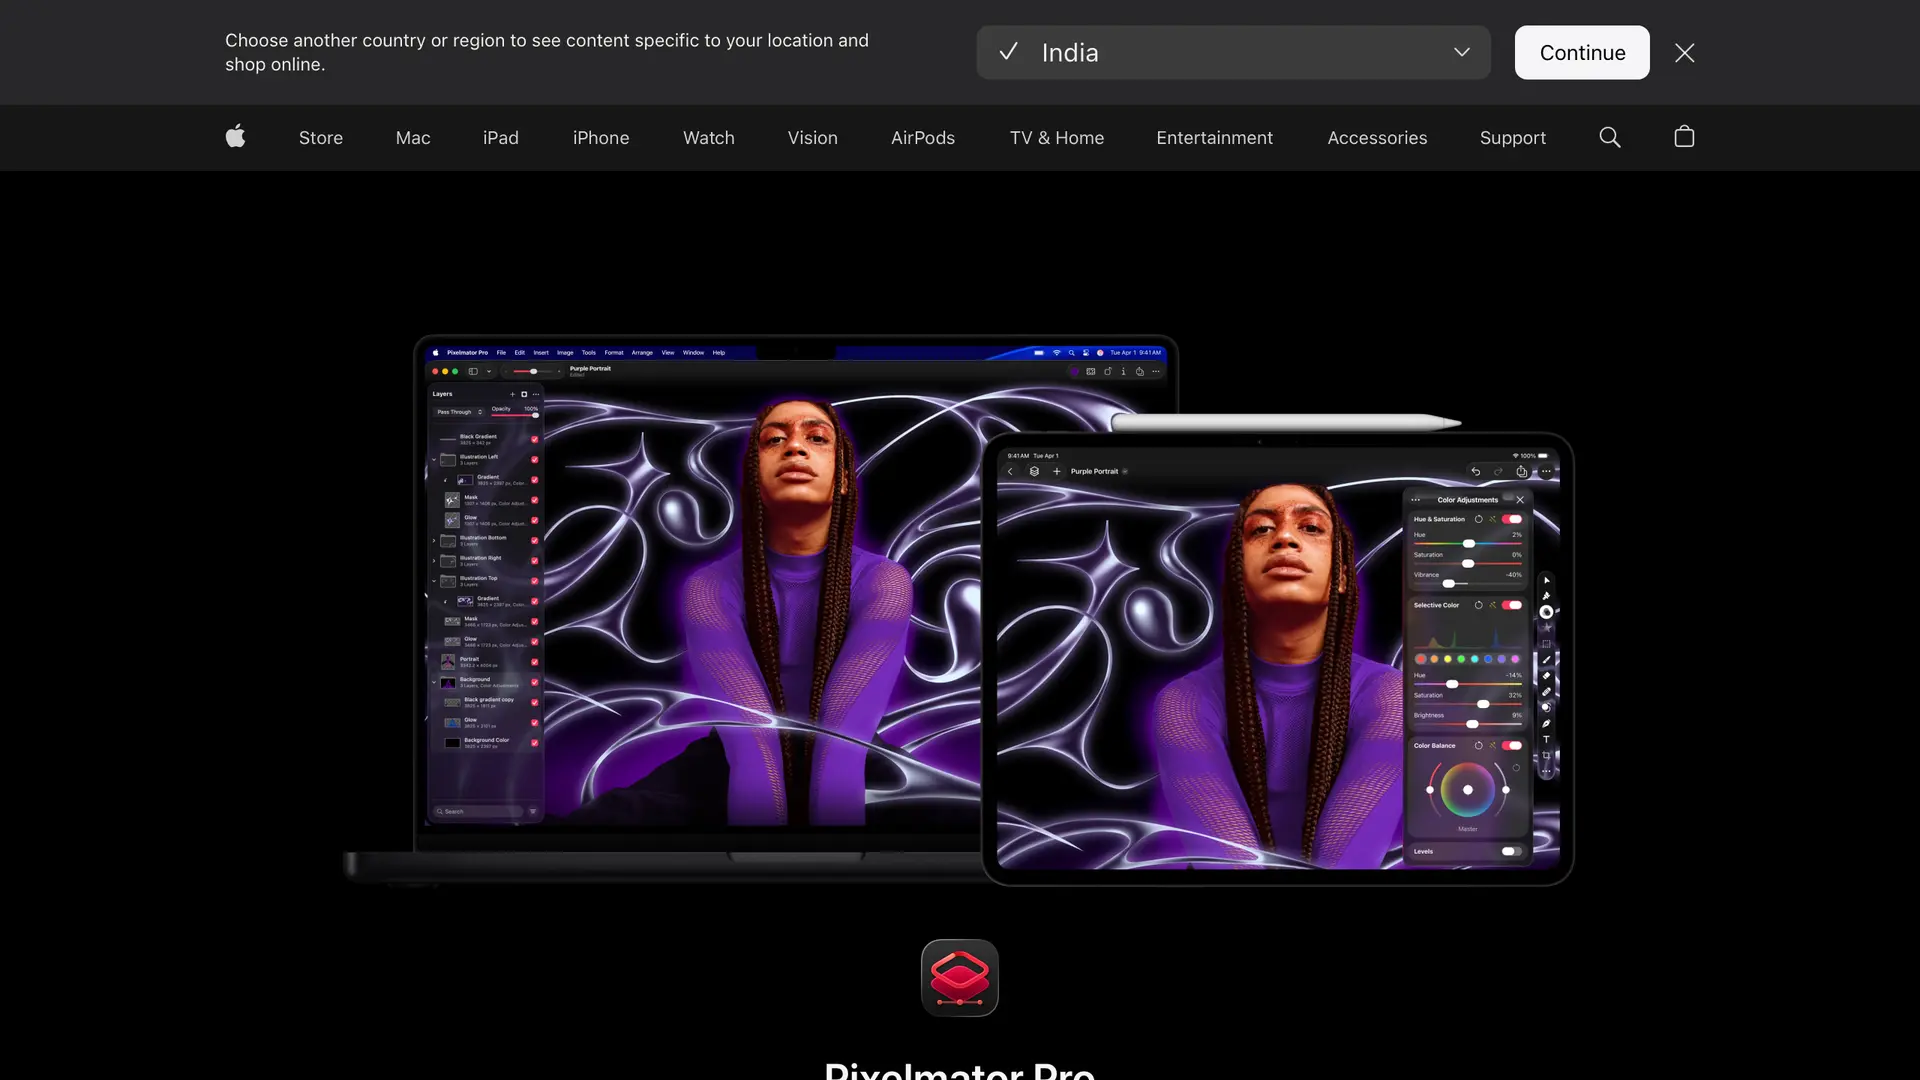Dismiss the country banner with X

tap(1685, 53)
